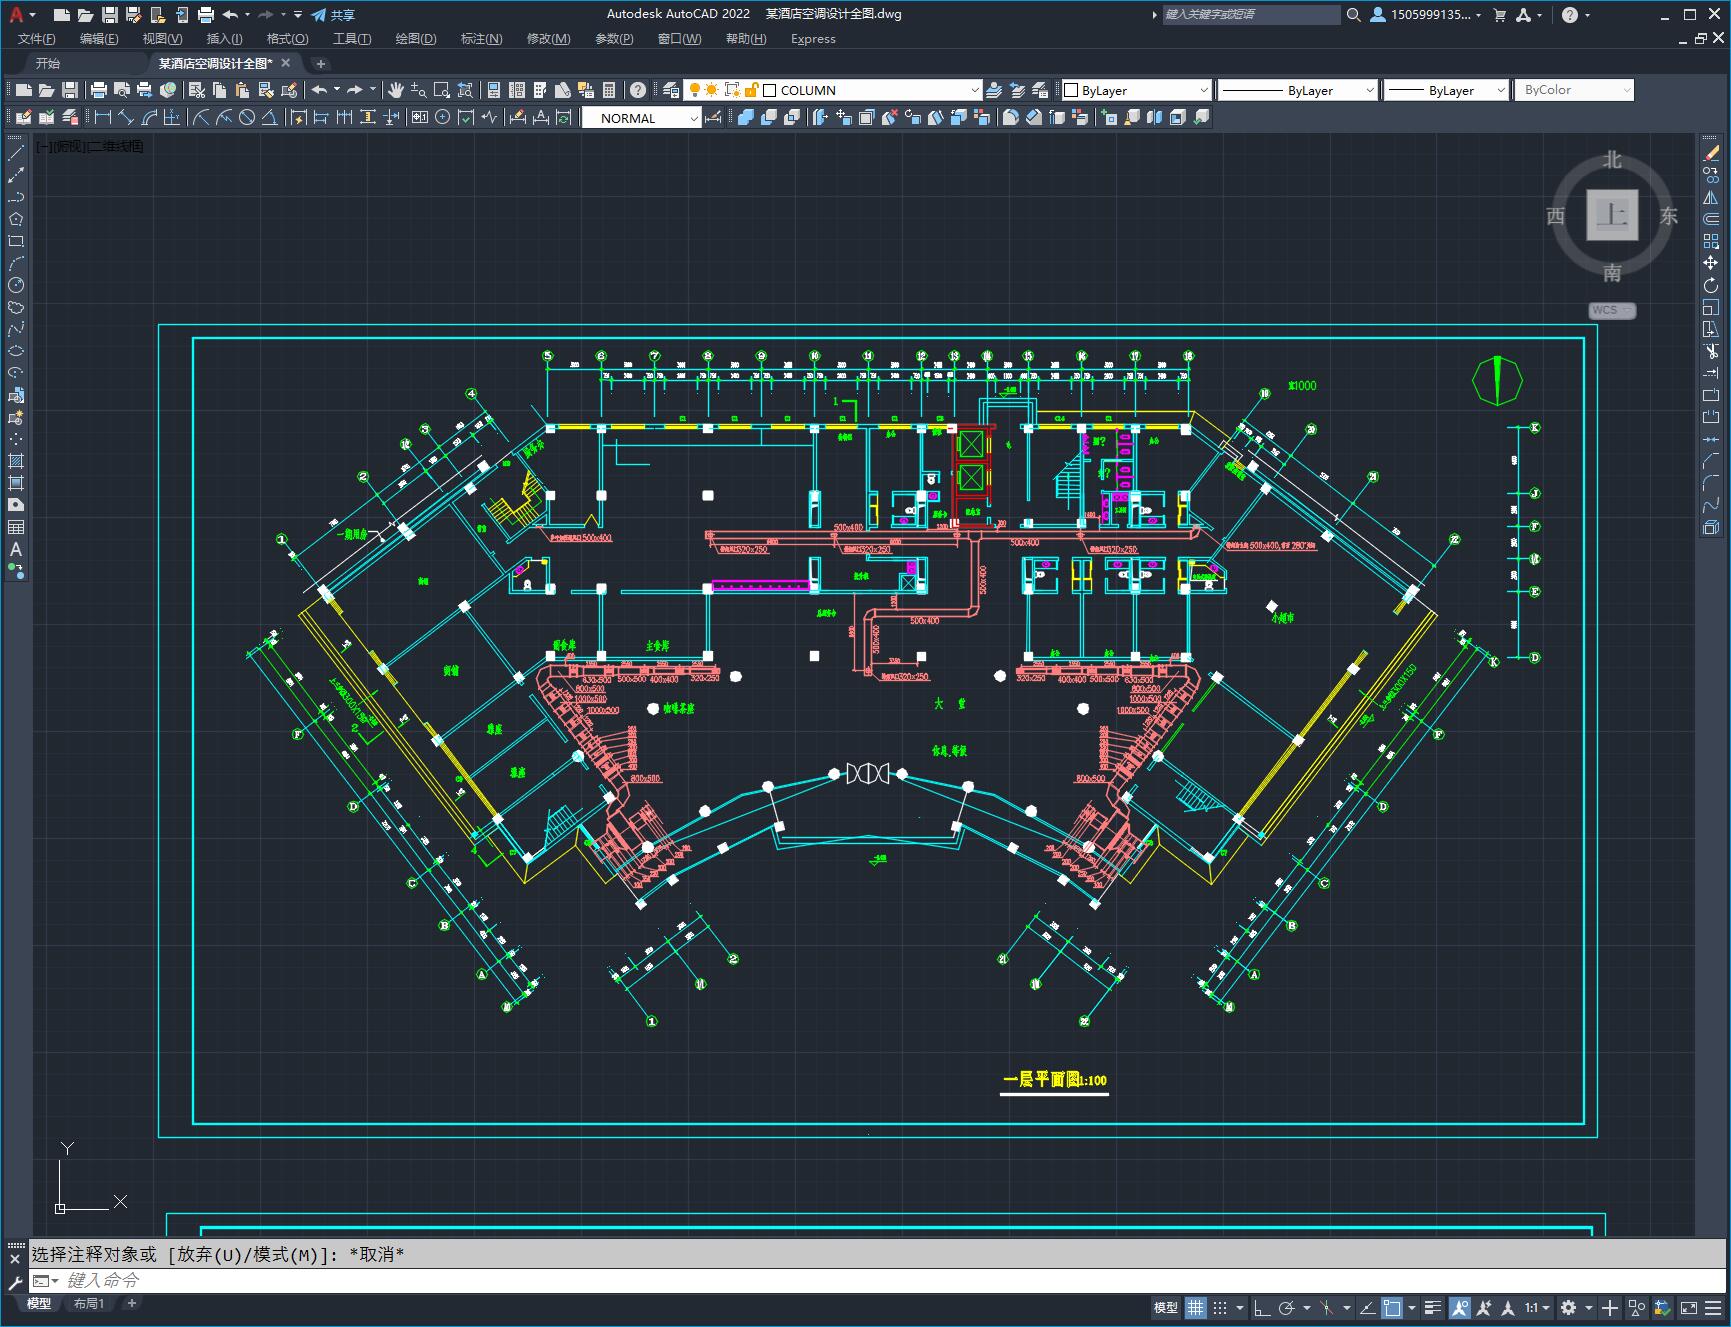Image resolution: width=1731 pixels, height=1327 pixels.
Task: Click the Customize wrench icon by command line
Action: [15, 1281]
